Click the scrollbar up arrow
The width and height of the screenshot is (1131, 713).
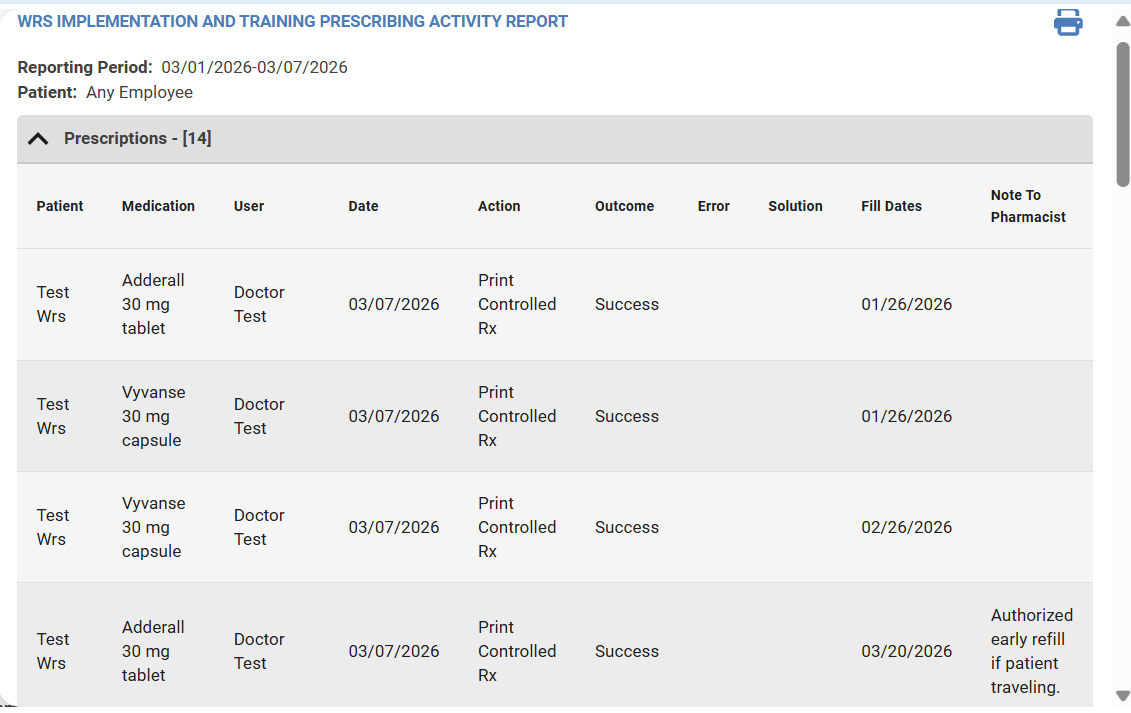(x=1122, y=22)
